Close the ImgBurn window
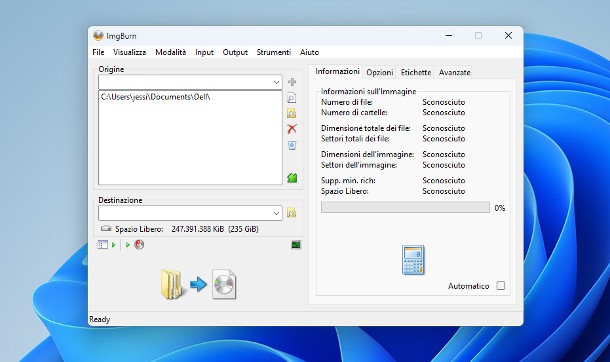This screenshot has height=362, width=610. [508, 35]
